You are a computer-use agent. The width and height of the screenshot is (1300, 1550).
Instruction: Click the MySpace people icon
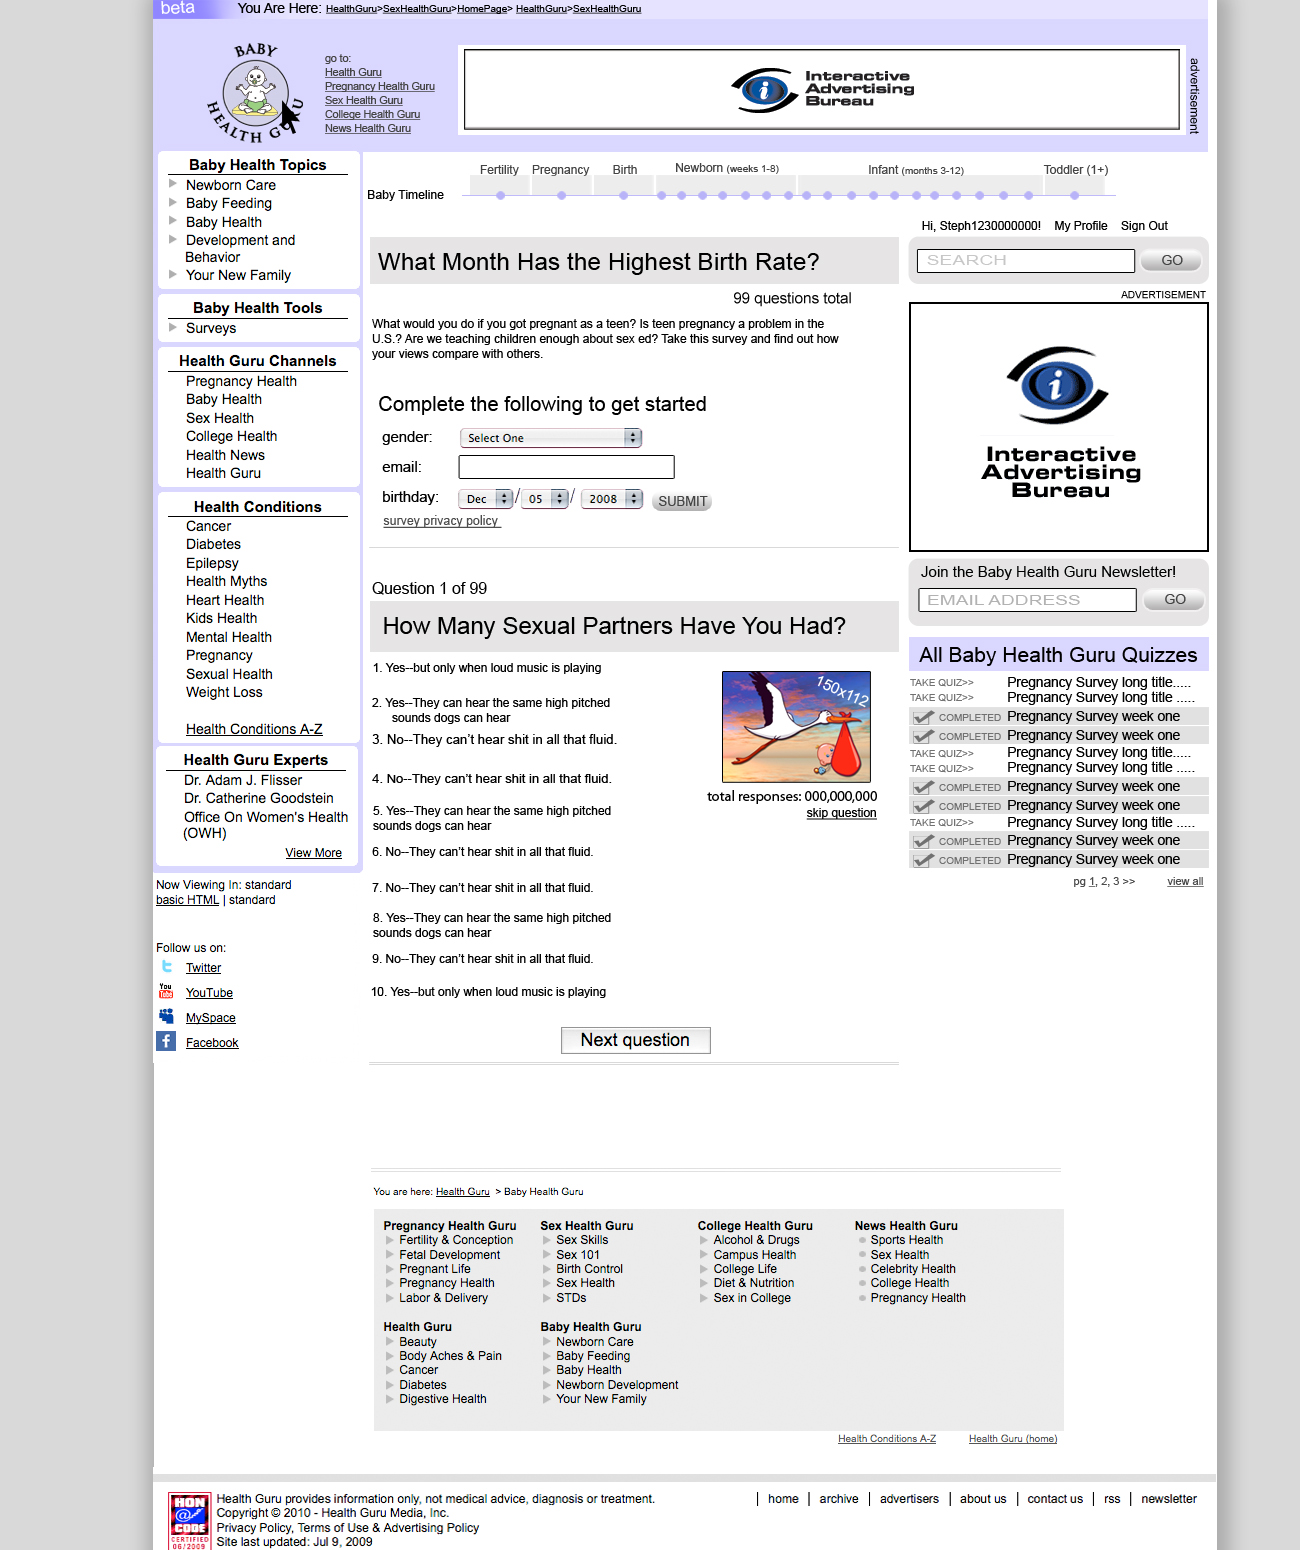point(166,1016)
